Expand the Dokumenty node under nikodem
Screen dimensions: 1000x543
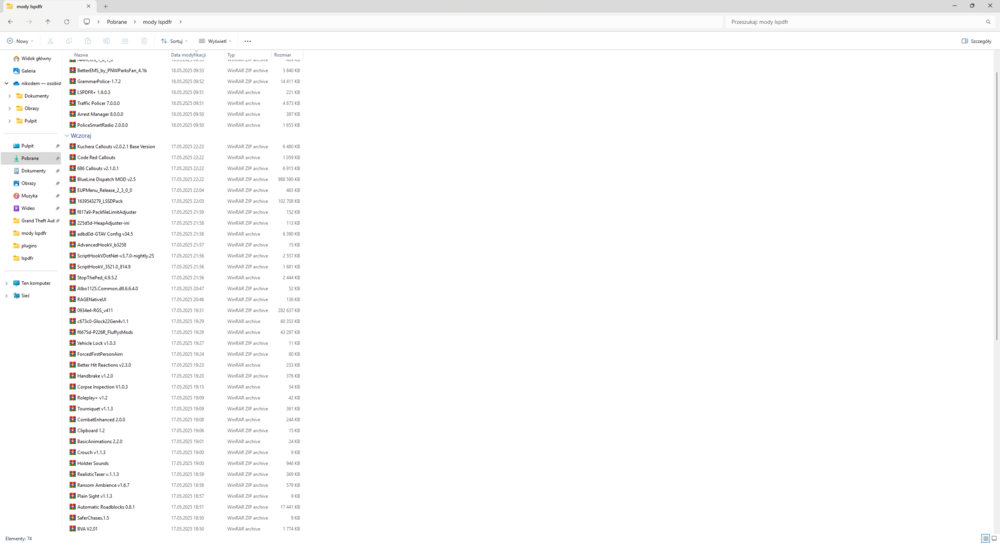(x=10, y=96)
